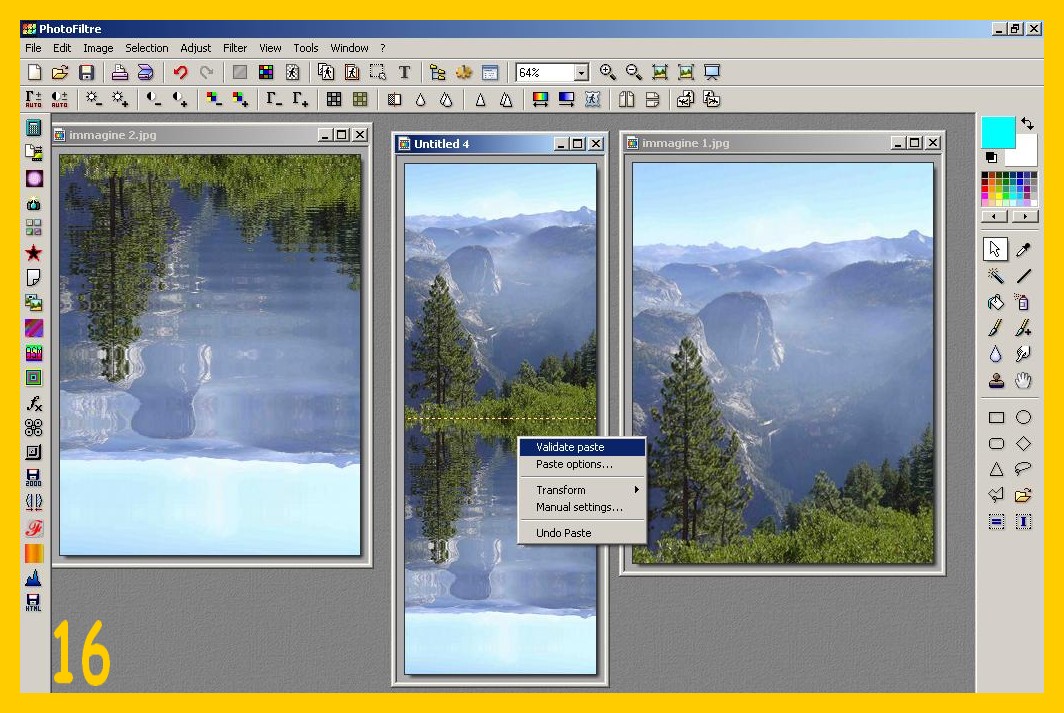
Task: Open the 64% zoom level dropdown
Action: [581, 73]
